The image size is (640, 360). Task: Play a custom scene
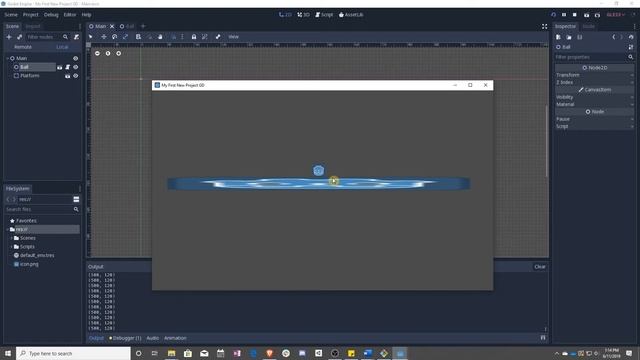(597, 15)
